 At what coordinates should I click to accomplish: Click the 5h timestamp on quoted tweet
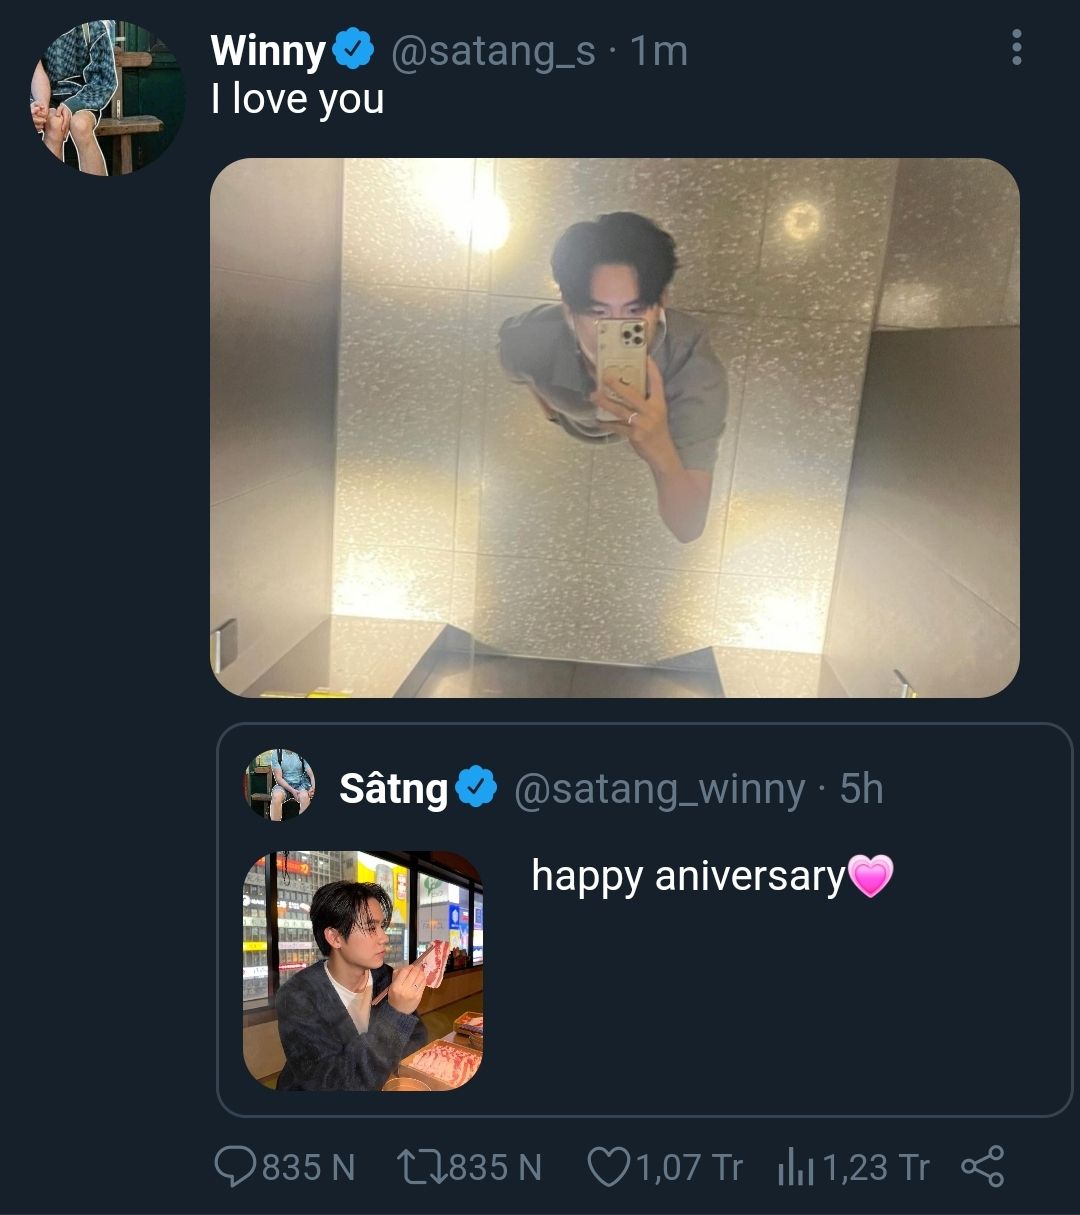(861, 789)
